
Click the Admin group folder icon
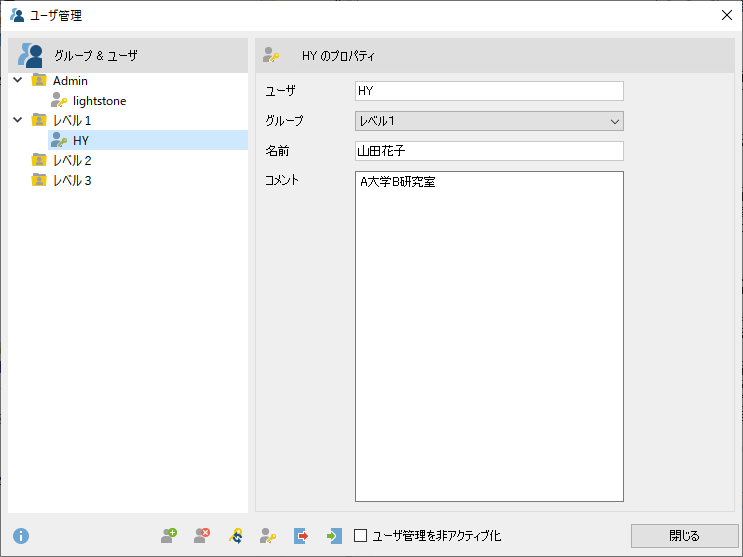coord(39,80)
